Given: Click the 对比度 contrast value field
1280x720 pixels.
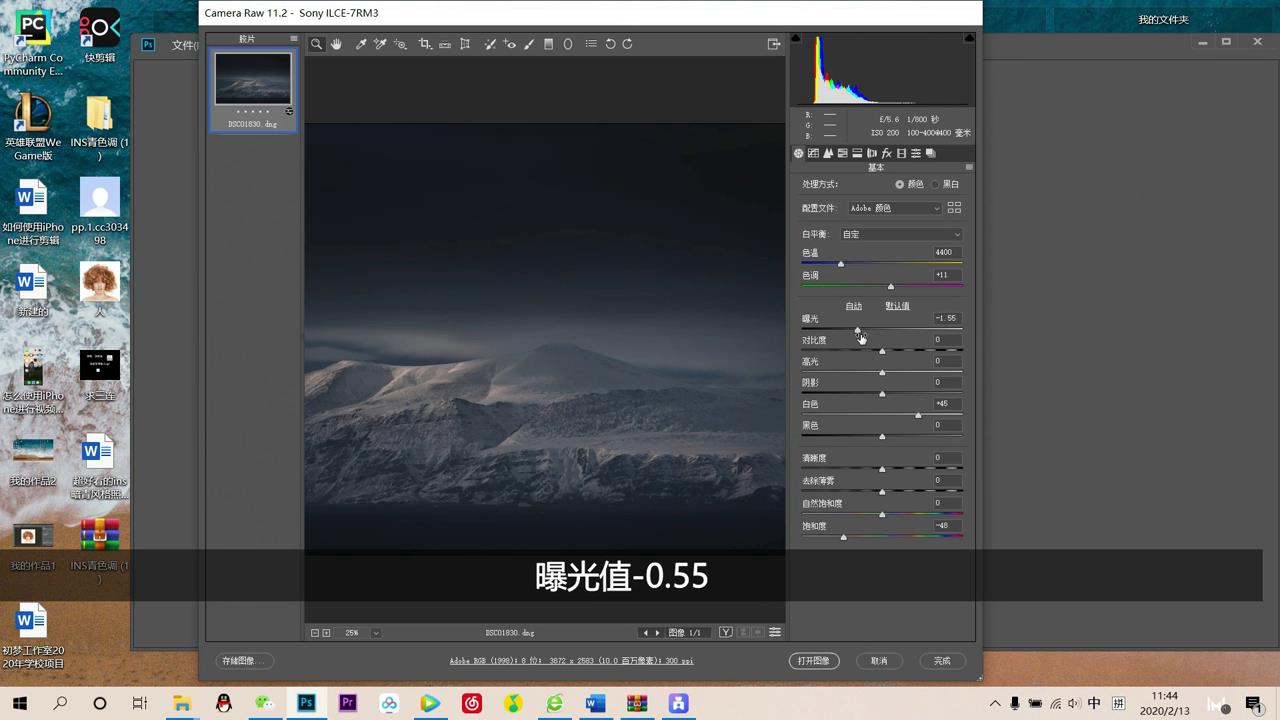Looking at the screenshot, I should (x=945, y=340).
